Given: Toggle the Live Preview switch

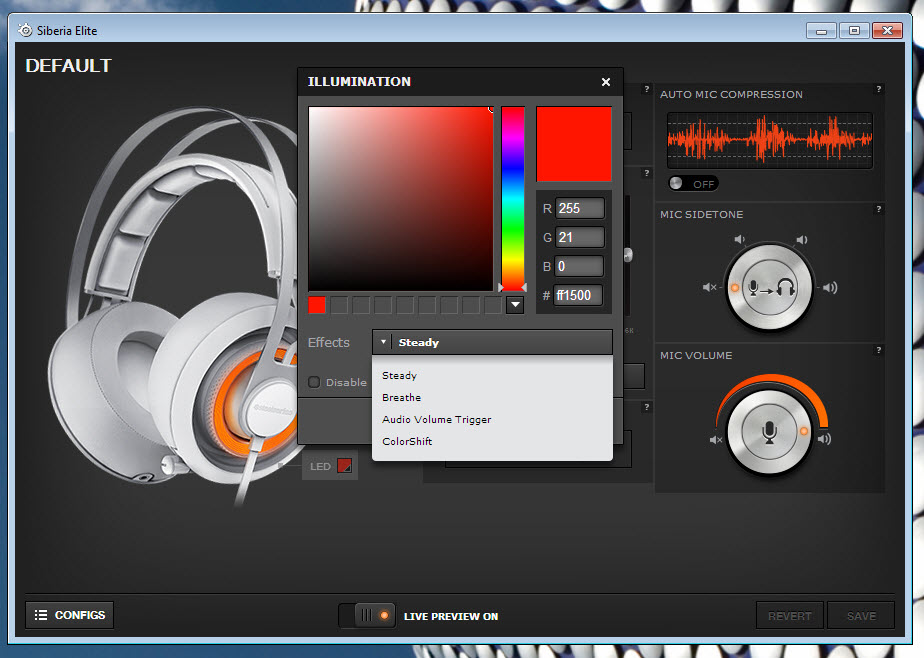Looking at the screenshot, I should click(367, 616).
